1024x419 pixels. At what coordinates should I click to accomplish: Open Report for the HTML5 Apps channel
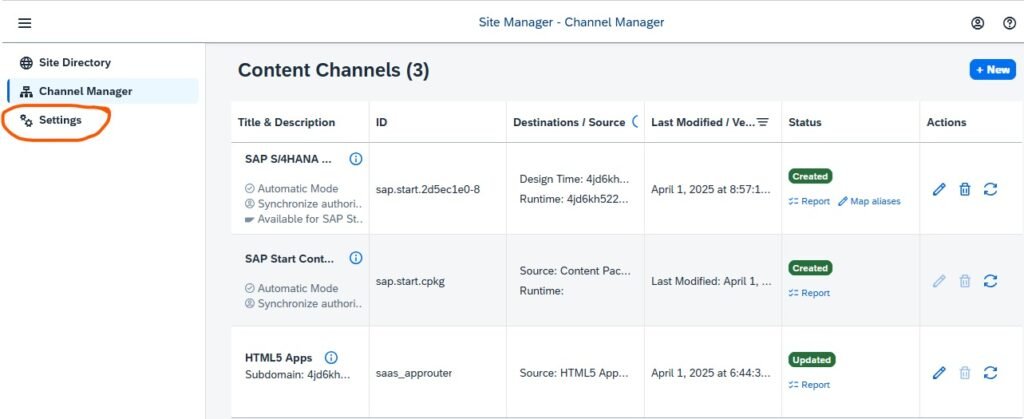coord(809,385)
